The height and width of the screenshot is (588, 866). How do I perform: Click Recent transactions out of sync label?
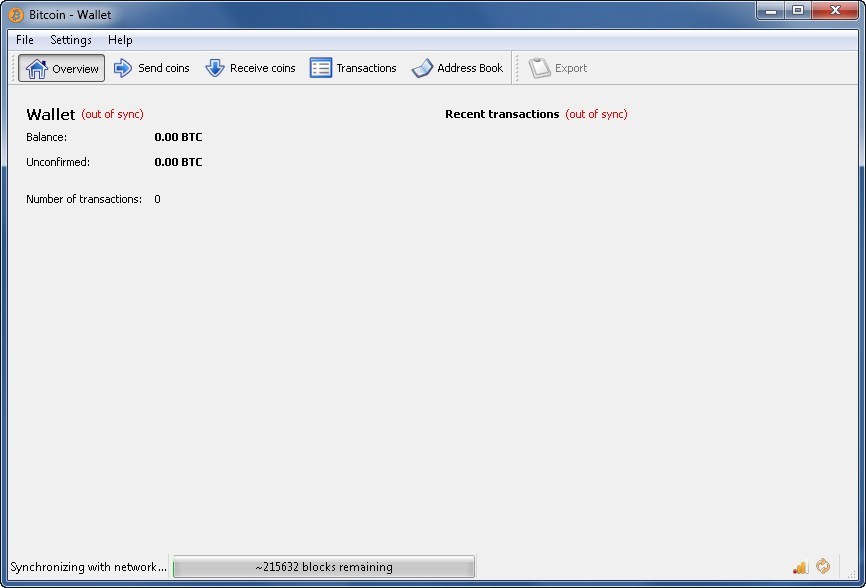(x=596, y=114)
